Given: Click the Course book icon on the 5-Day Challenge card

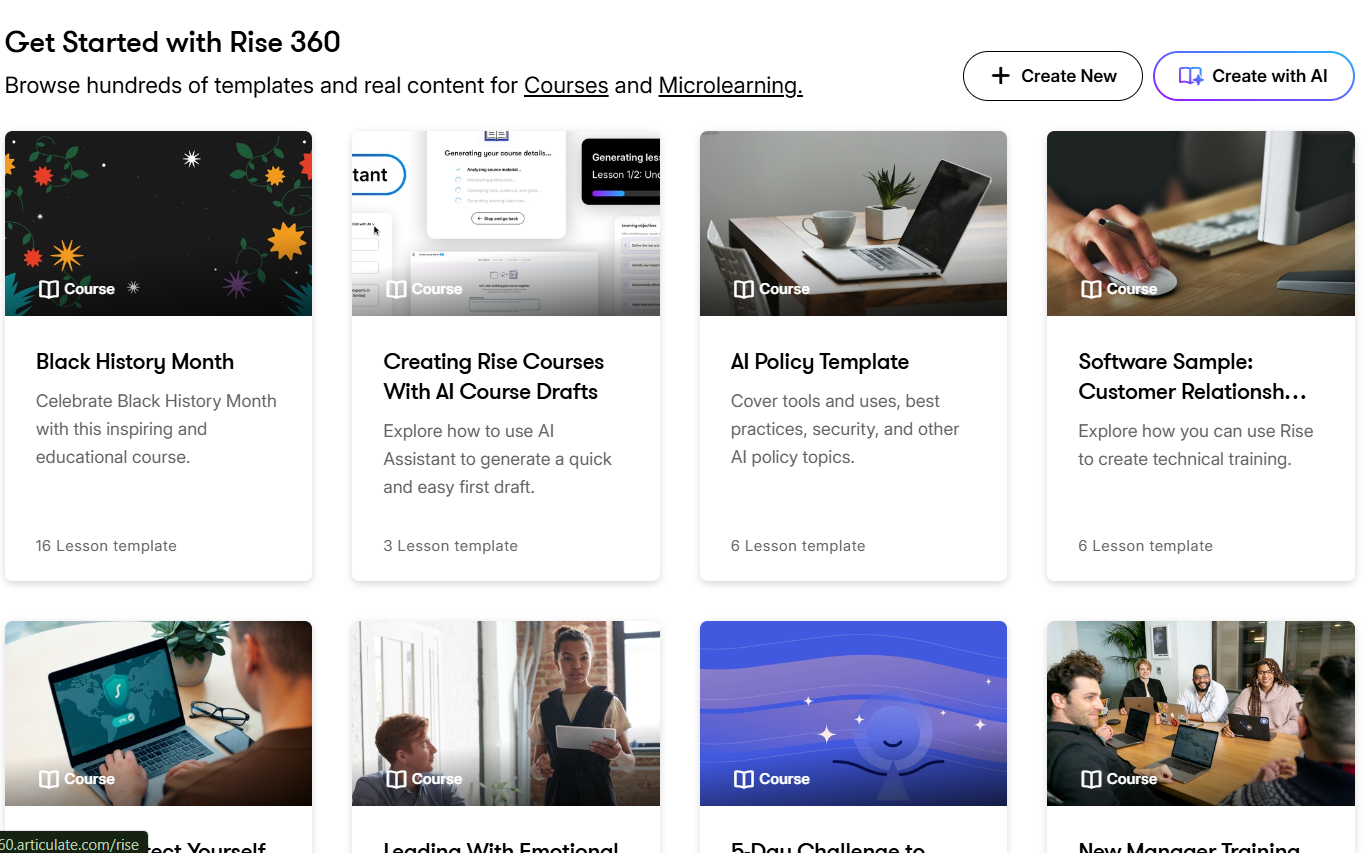Looking at the screenshot, I should coord(743,779).
